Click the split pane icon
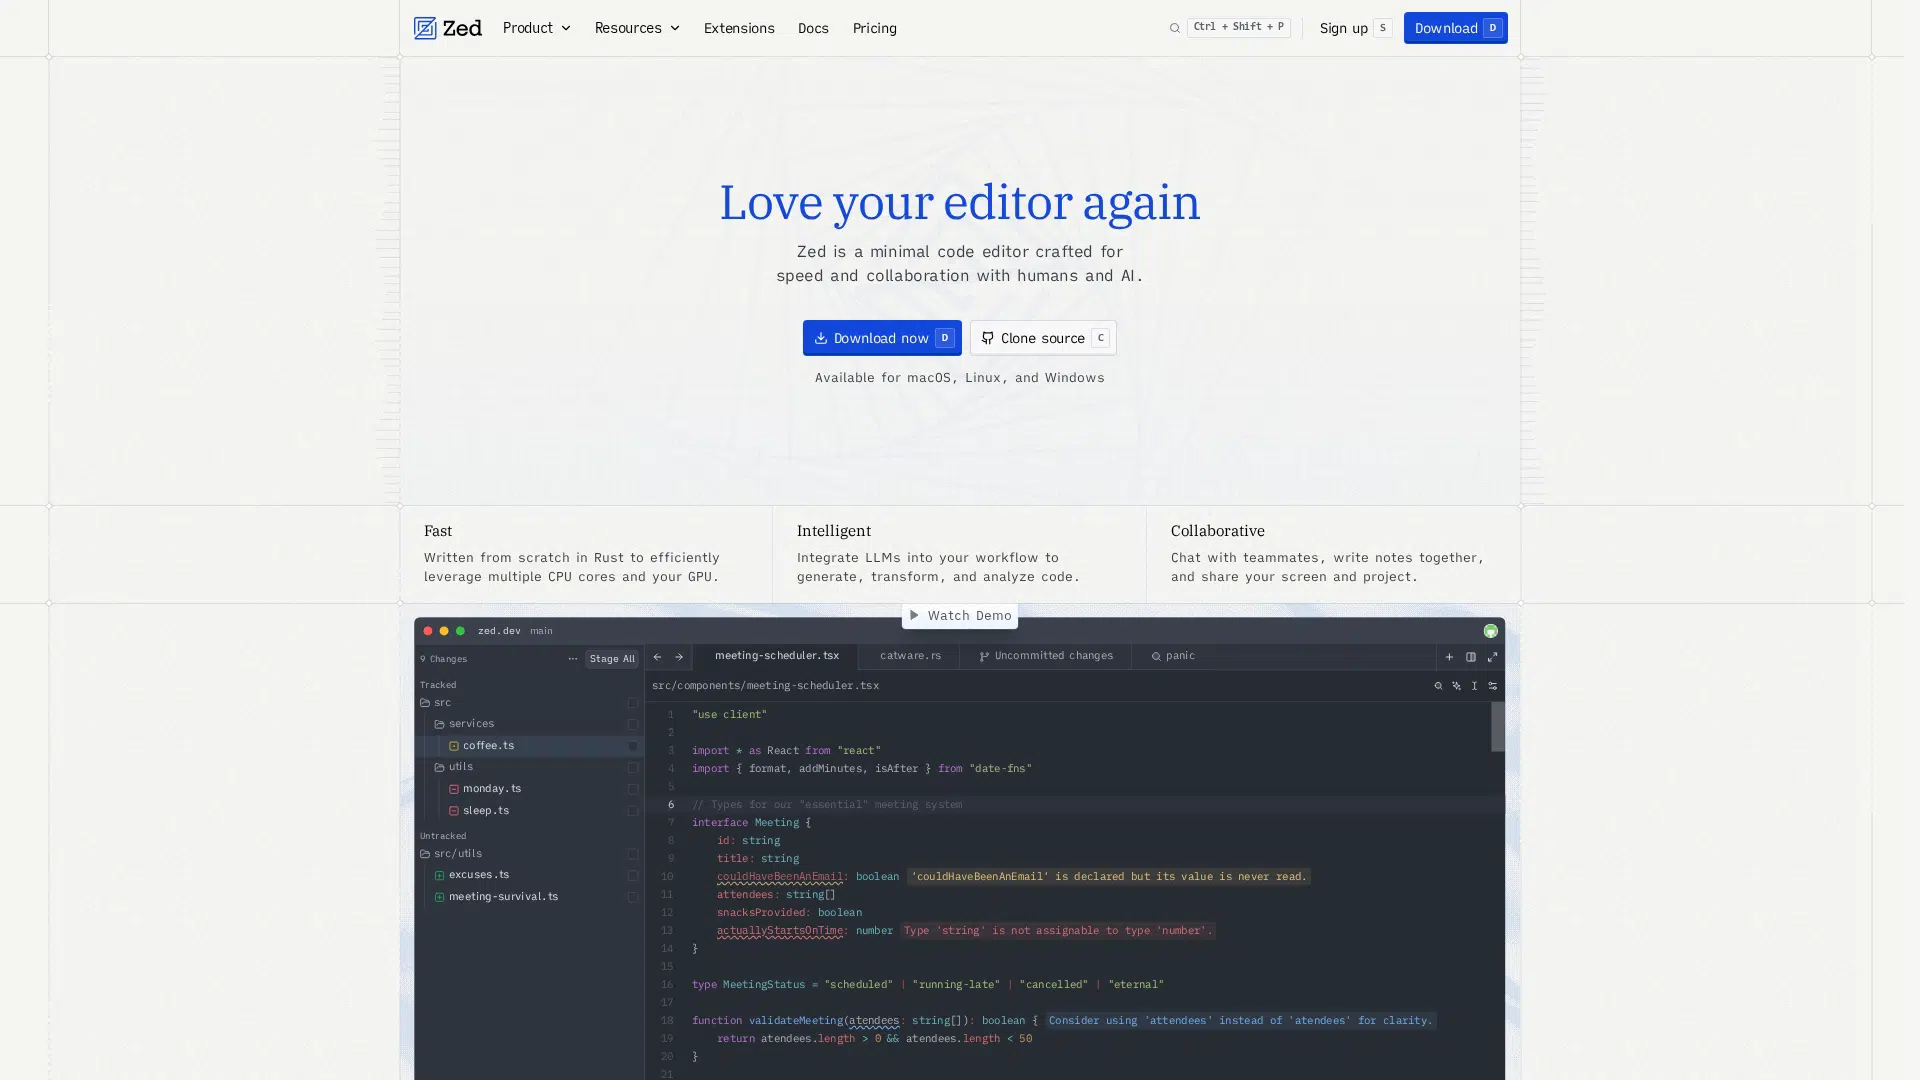 click(x=1471, y=657)
